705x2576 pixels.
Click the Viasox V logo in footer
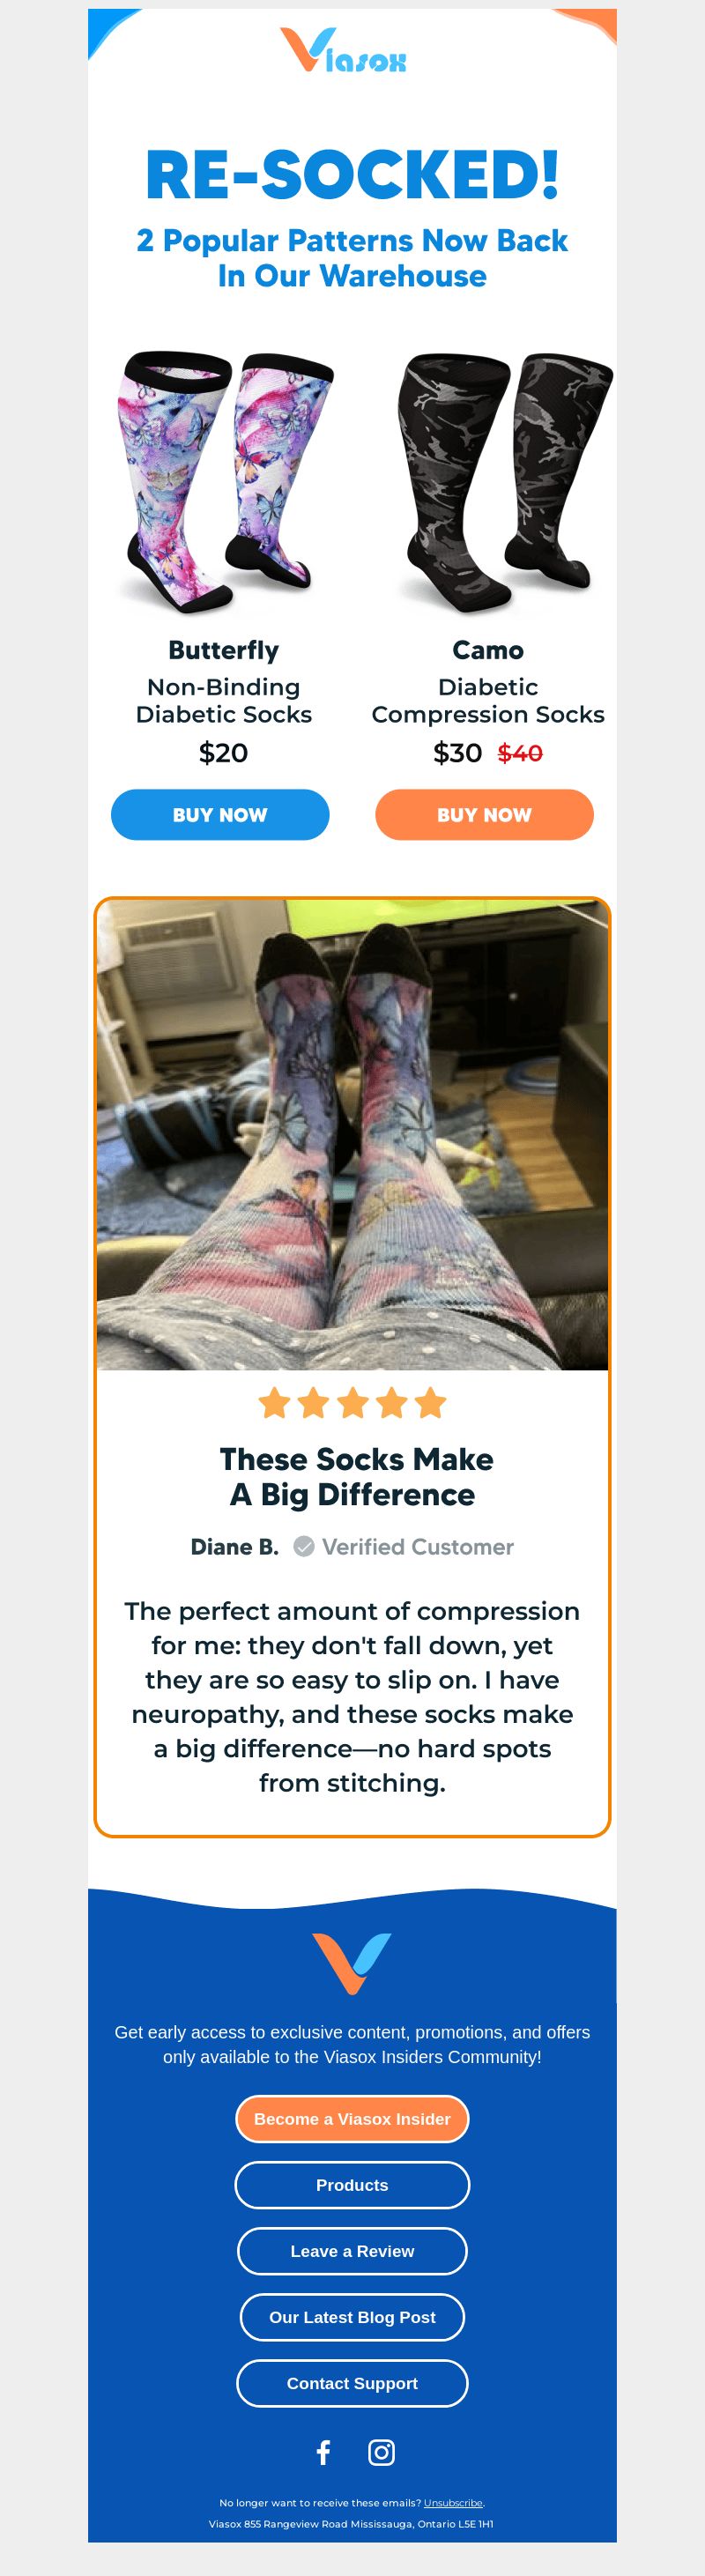click(x=352, y=1964)
